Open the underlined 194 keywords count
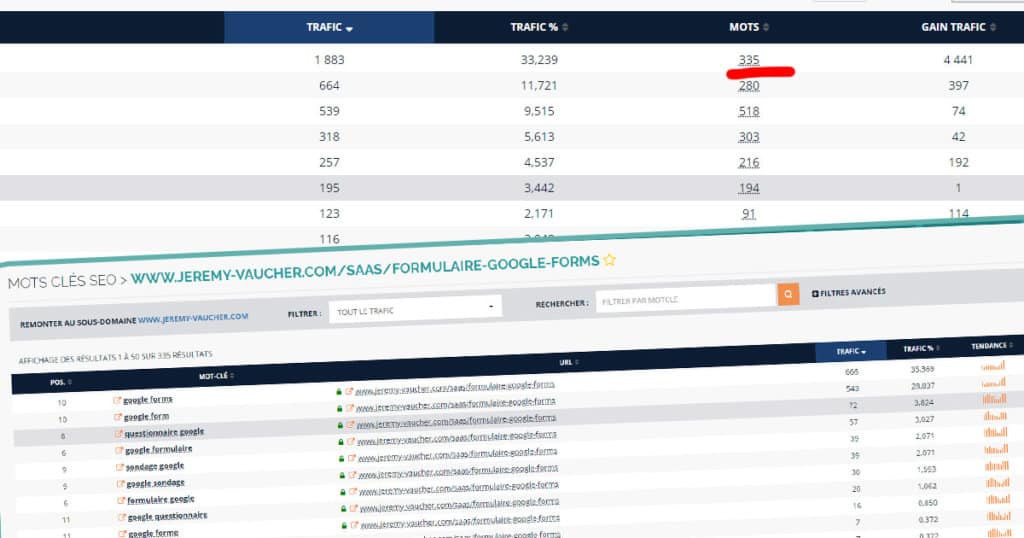 [748, 188]
